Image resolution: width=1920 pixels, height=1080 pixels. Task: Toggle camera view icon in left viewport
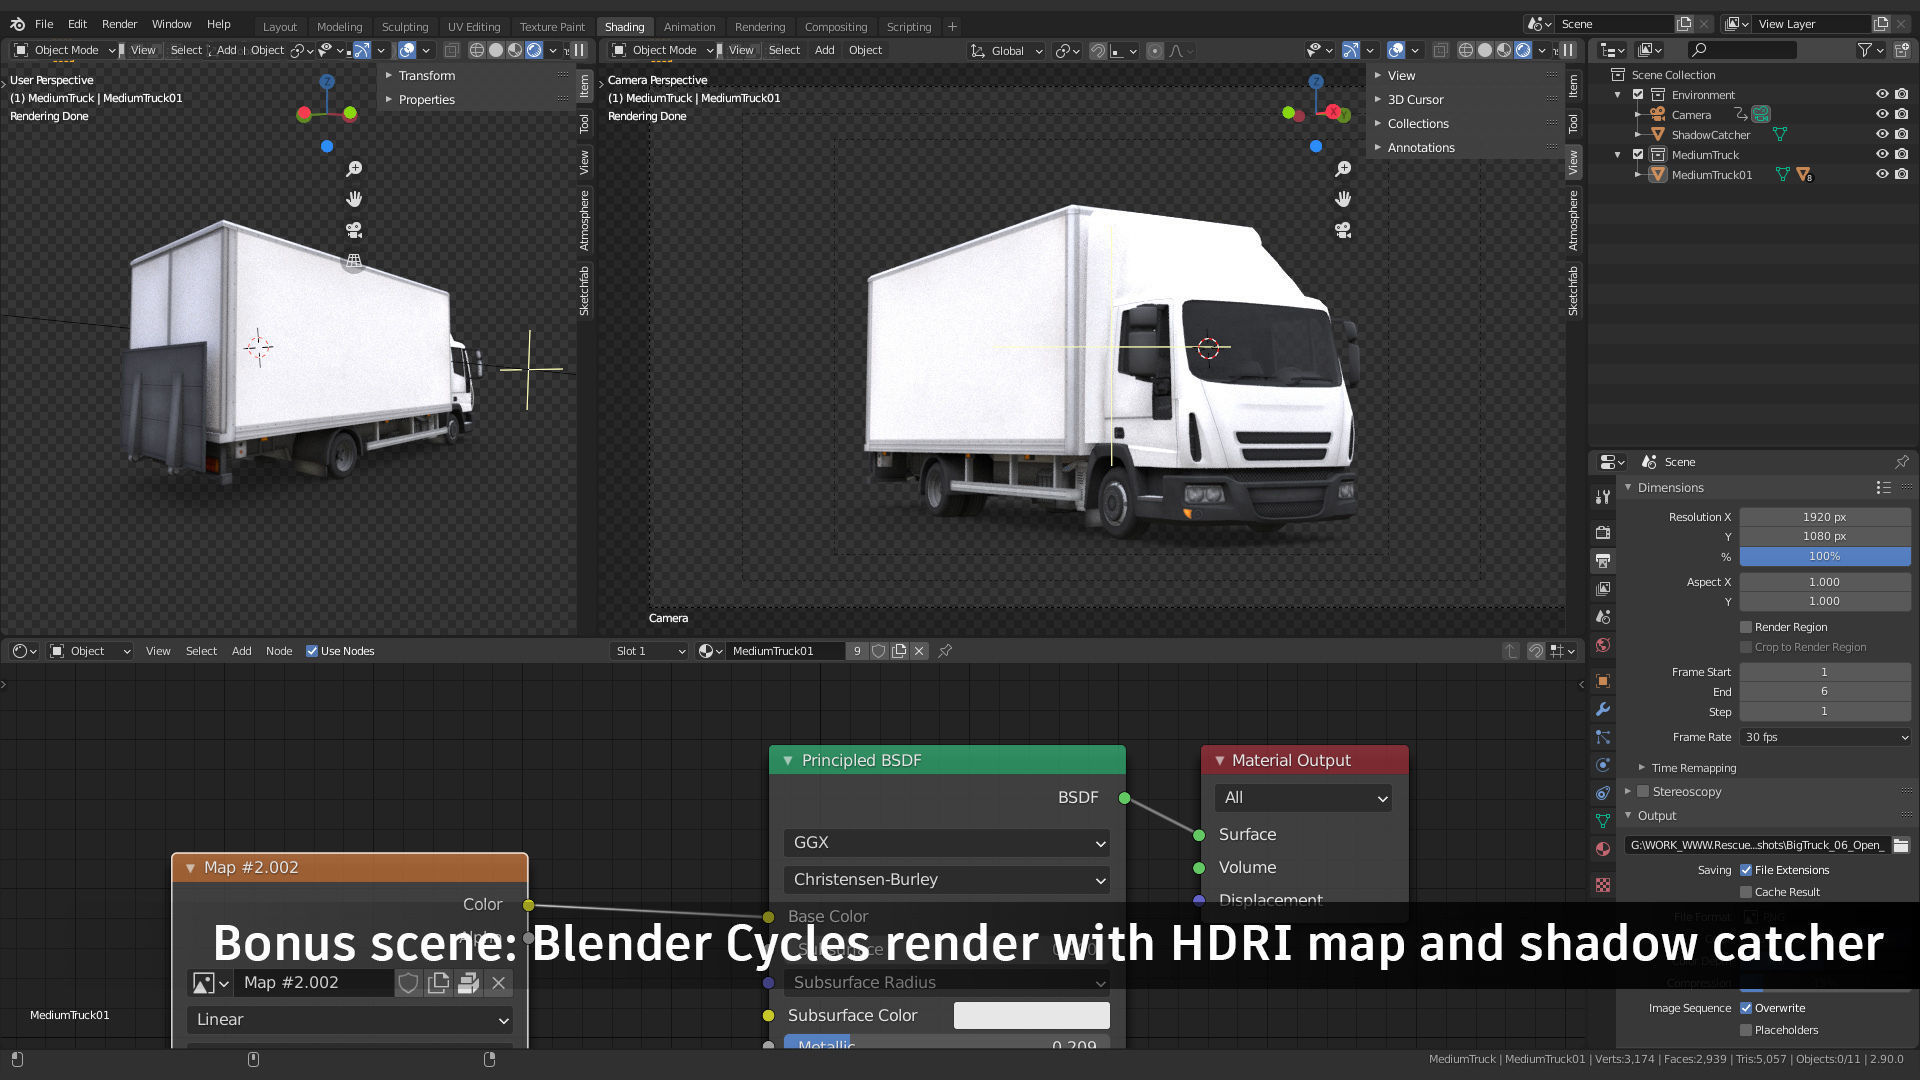(354, 230)
